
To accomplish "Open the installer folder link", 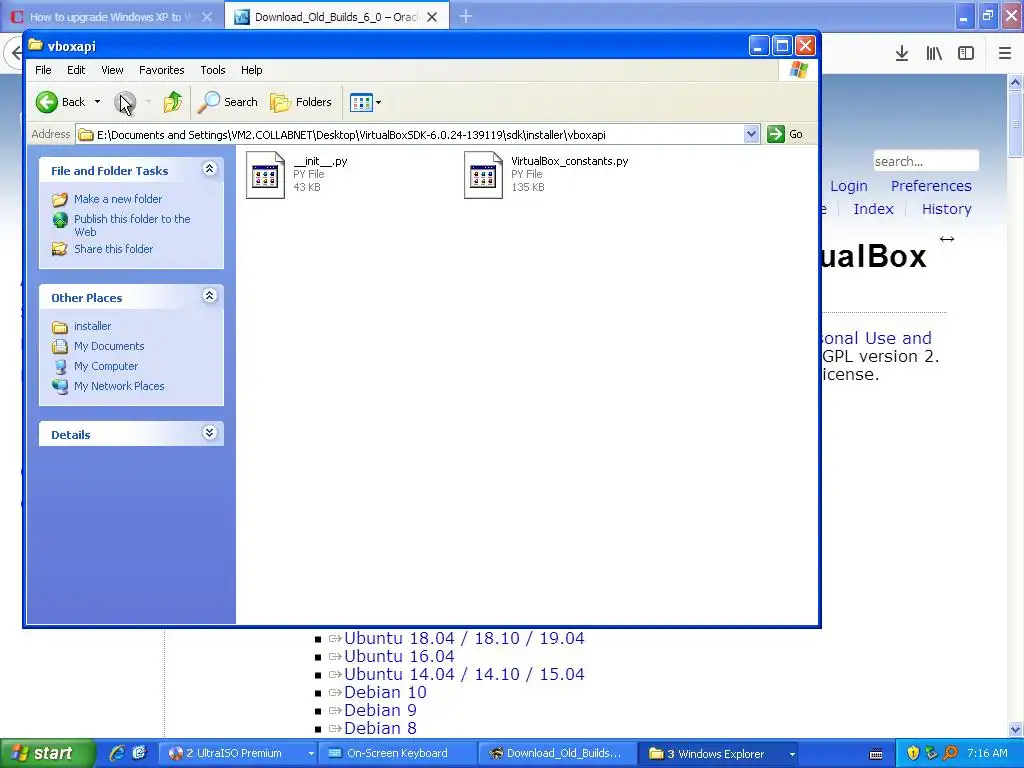I will click(x=92, y=326).
